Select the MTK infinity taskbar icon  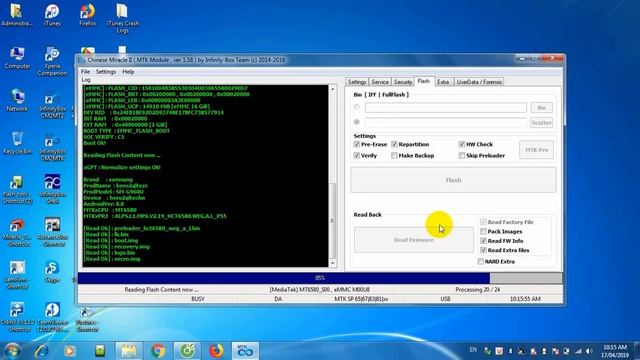click(245, 351)
